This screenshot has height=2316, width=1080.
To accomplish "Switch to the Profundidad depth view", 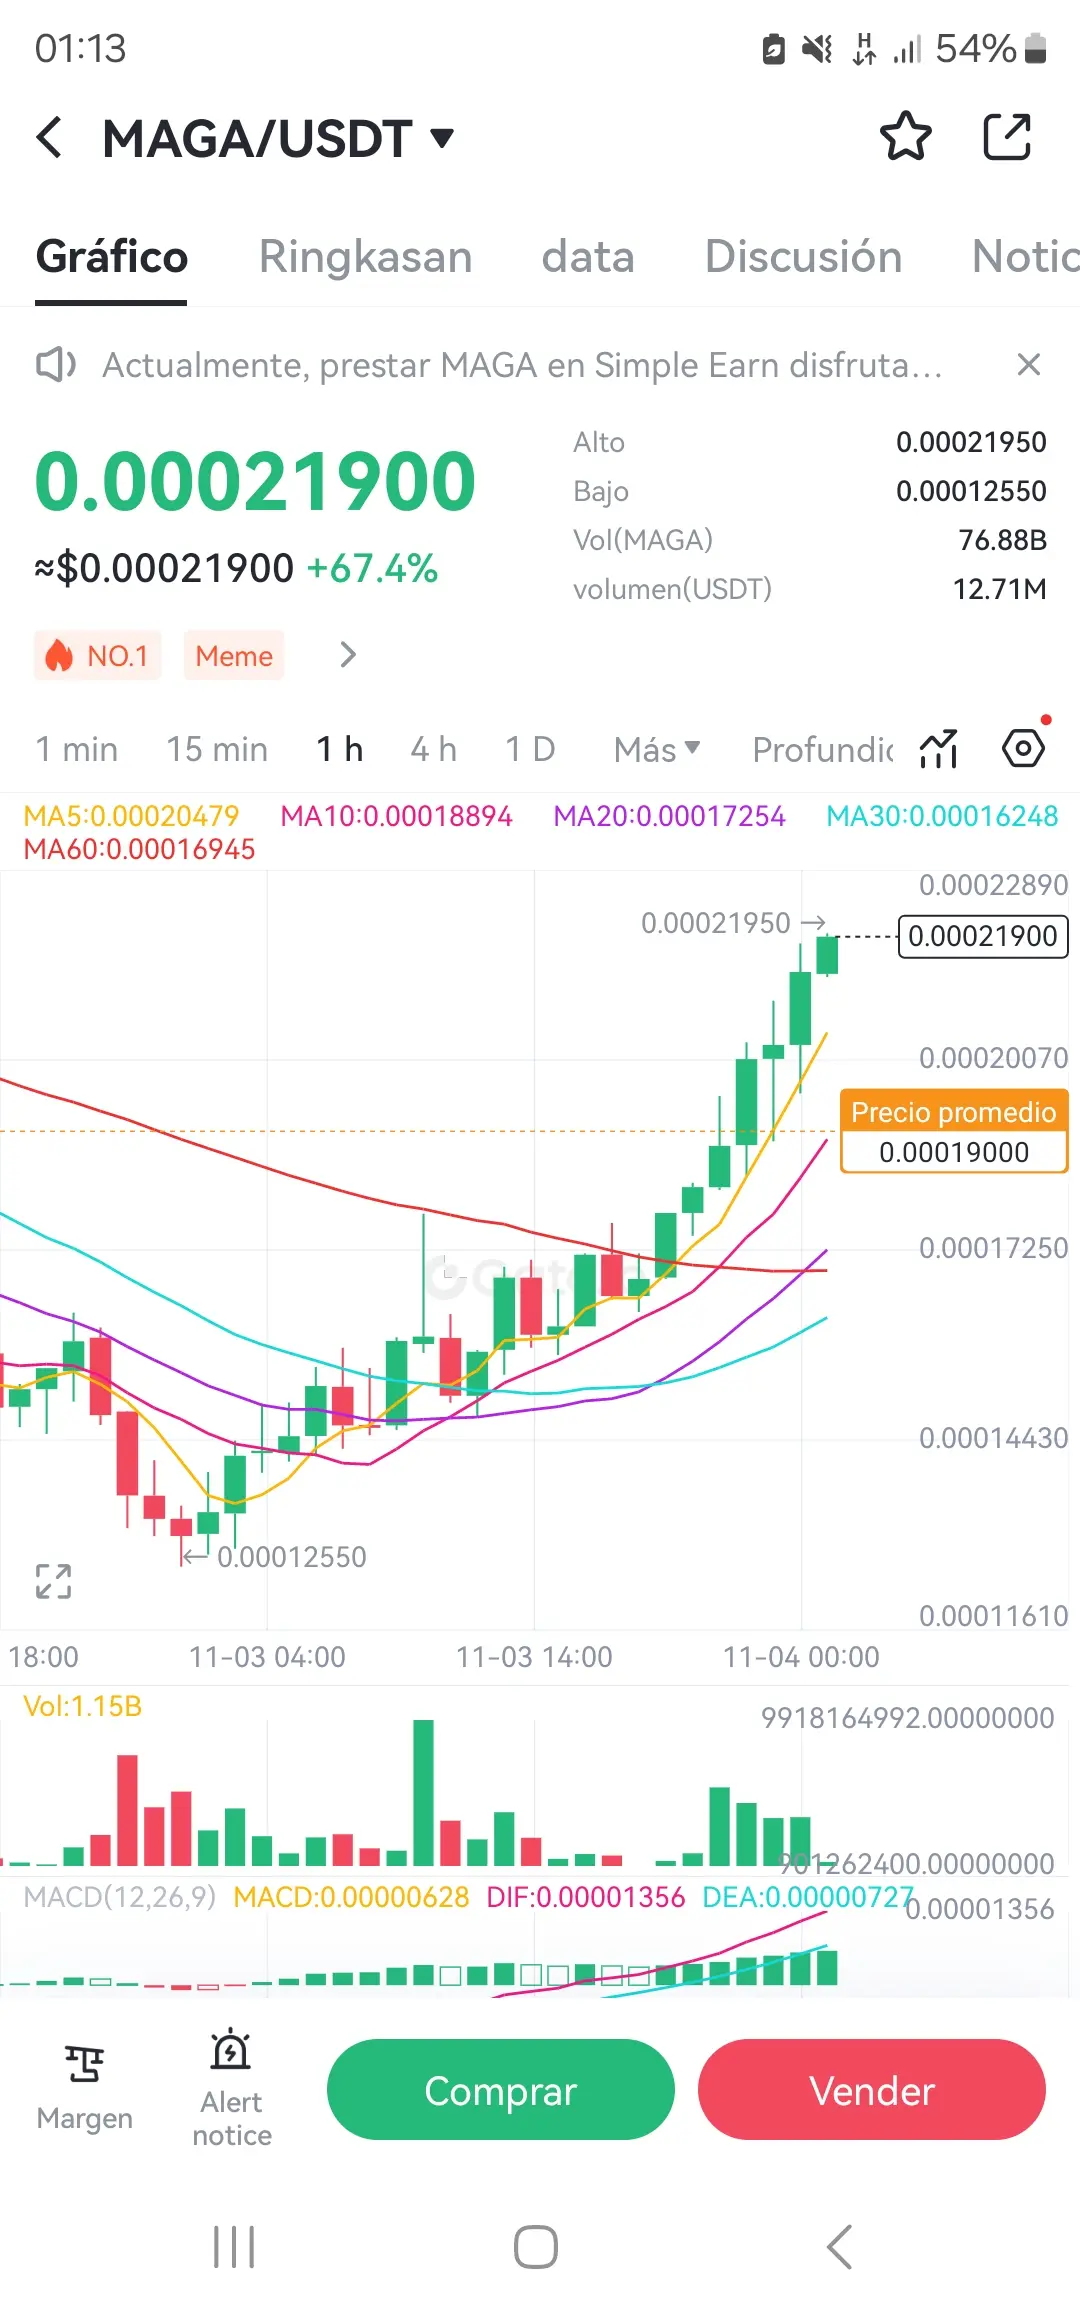I will [822, 749].
